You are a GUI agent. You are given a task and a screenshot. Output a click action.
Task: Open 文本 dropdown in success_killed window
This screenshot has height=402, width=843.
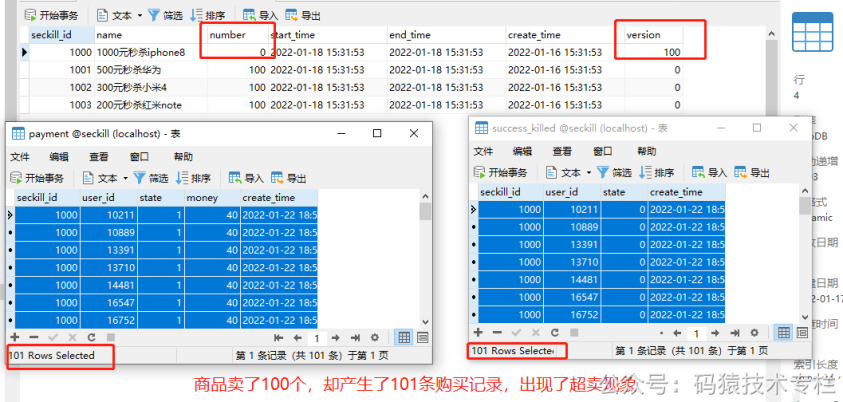click(569, 173)
